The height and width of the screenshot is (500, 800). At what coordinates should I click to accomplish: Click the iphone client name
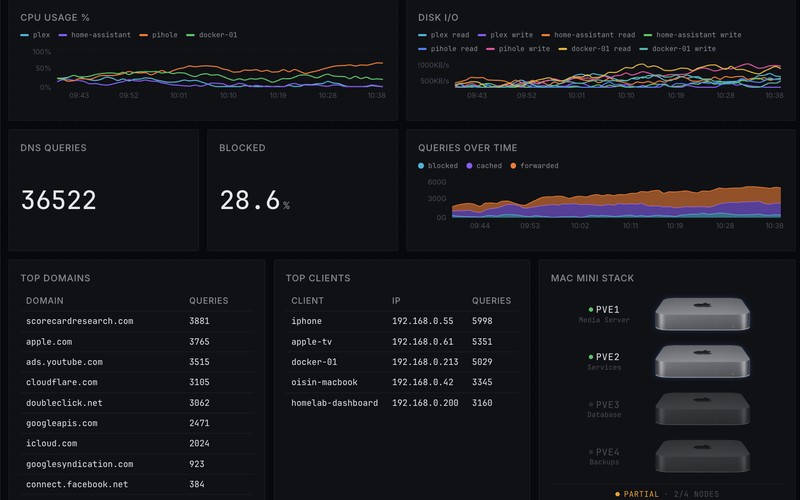[x=307, y=321]
